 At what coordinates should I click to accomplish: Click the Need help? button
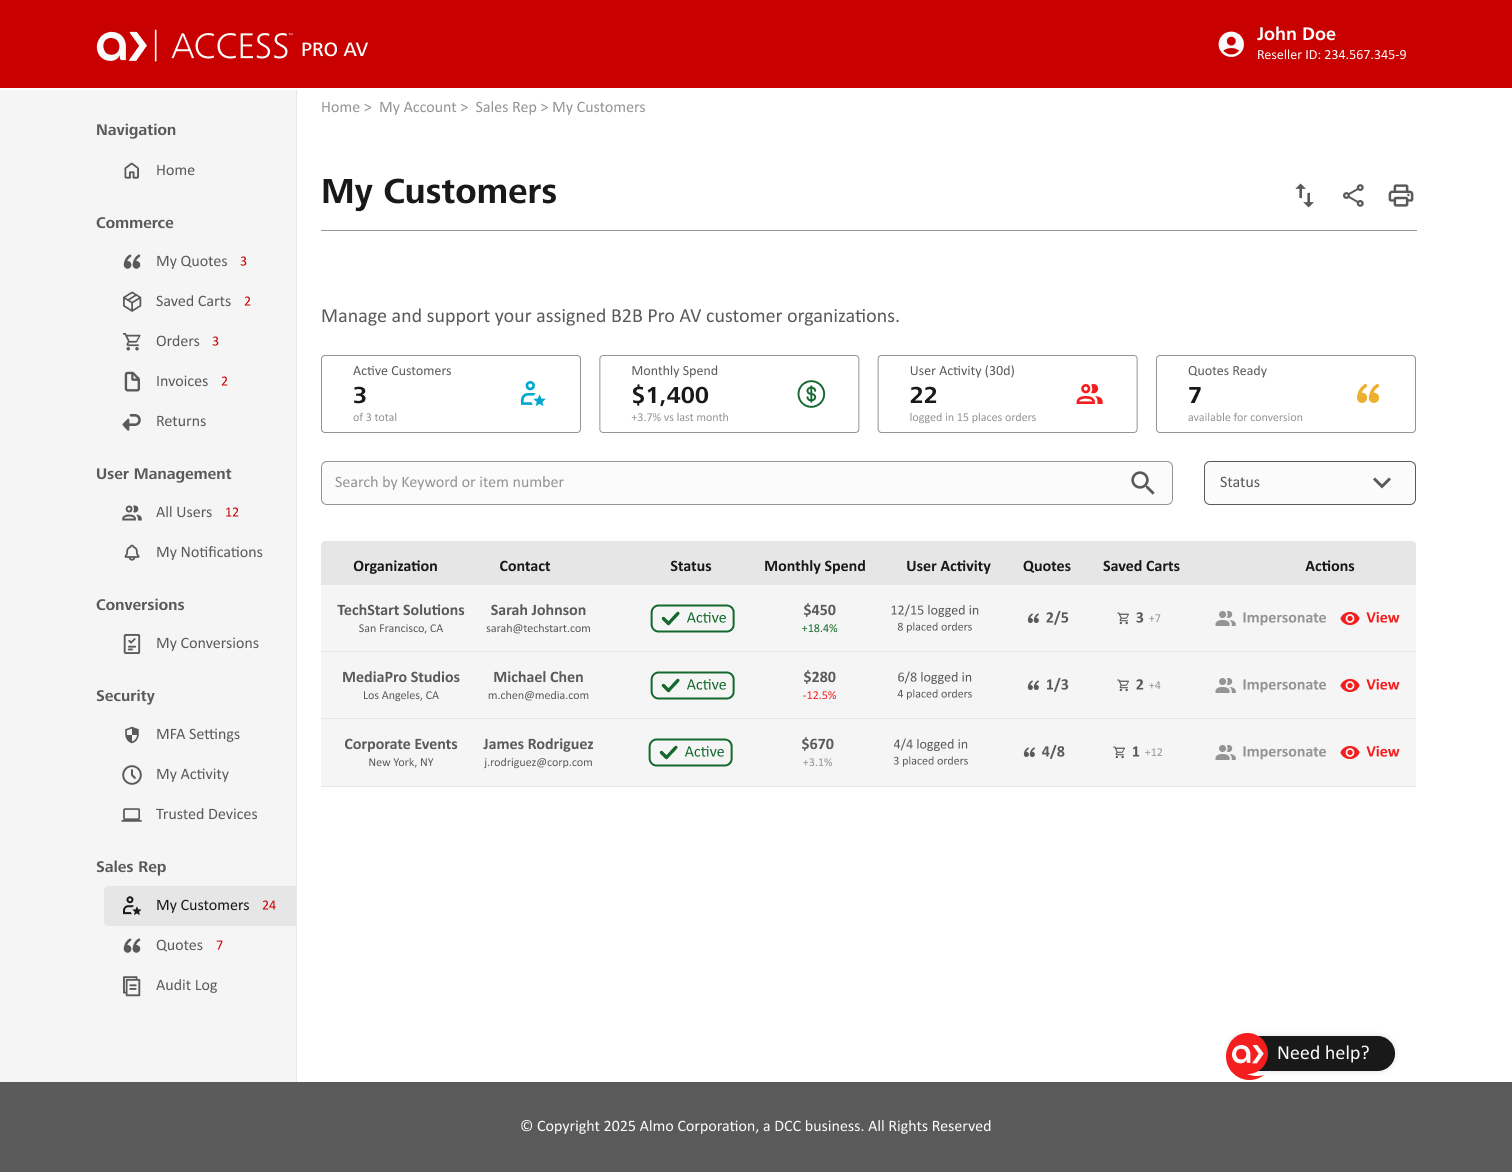point(1311,1054)
